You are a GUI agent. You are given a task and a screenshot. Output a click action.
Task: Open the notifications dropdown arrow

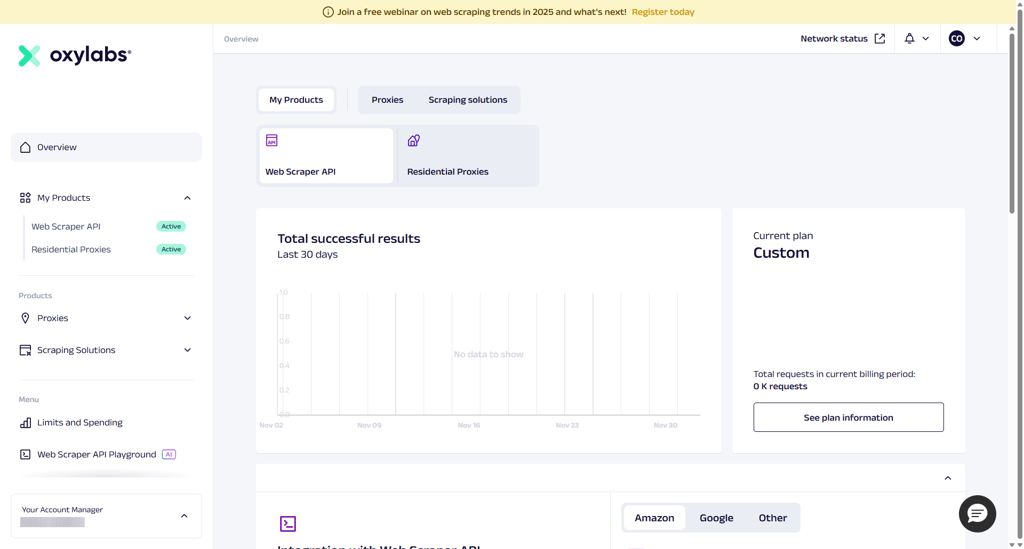[925, 39]
